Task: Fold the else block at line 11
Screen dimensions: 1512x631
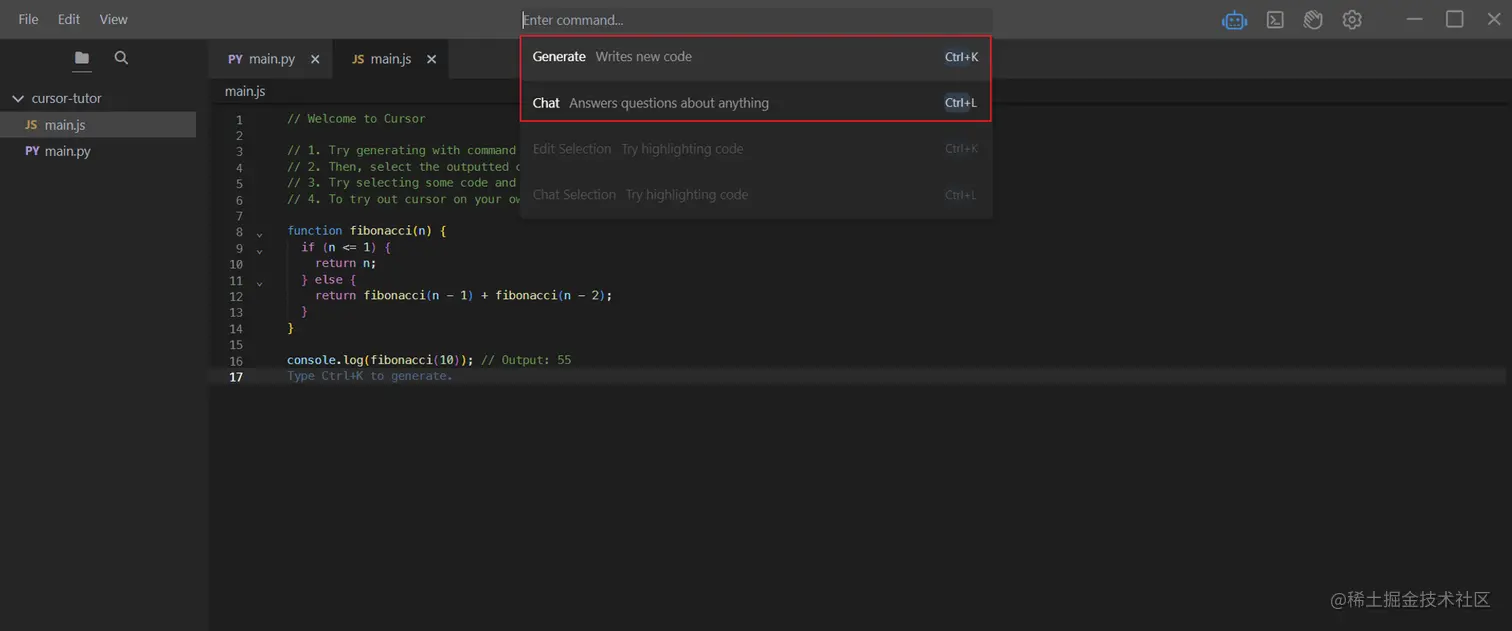Action: [260, 283]
